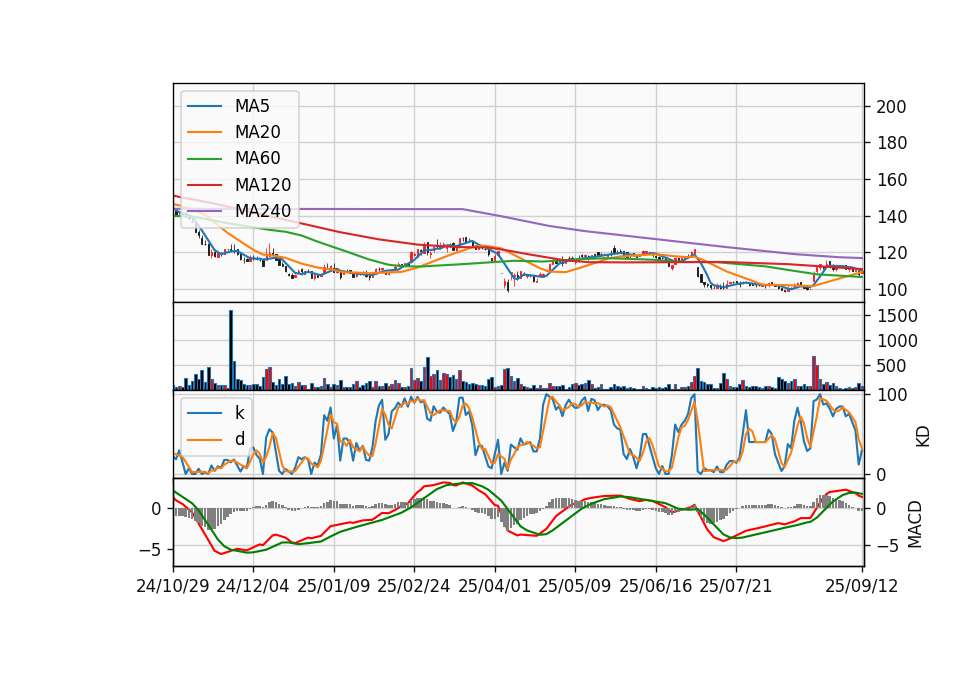Click the 25/04/01 date label

pyautogui.click(x=495, y=586)
